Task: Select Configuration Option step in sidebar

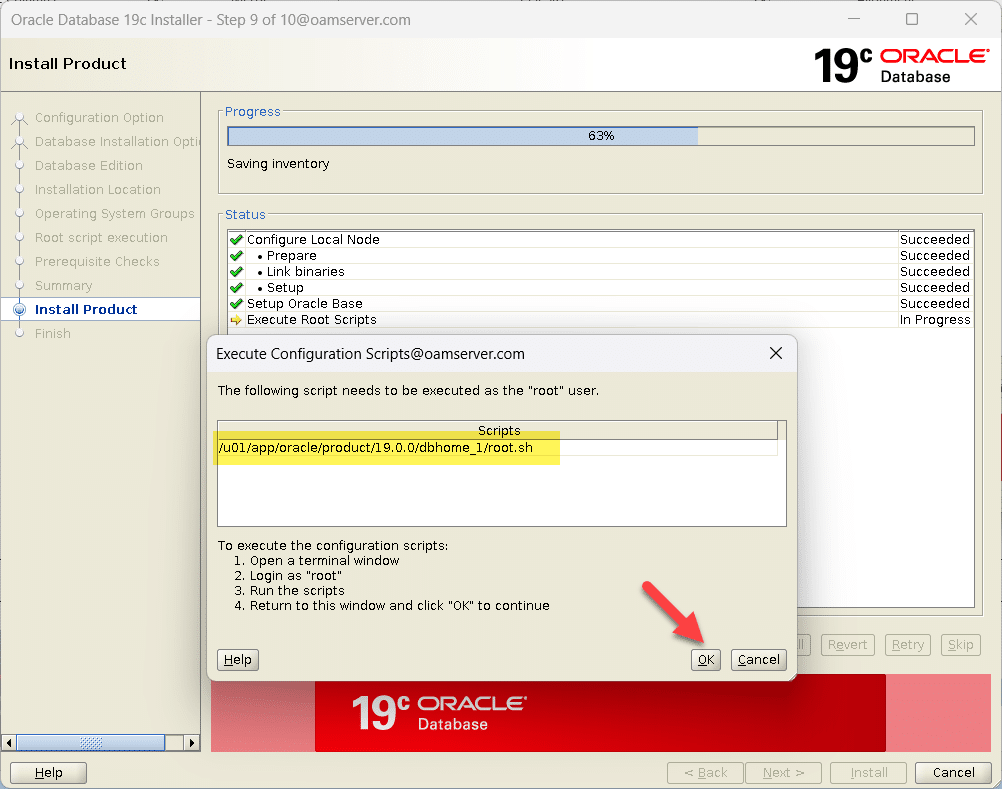Action: 99,118
